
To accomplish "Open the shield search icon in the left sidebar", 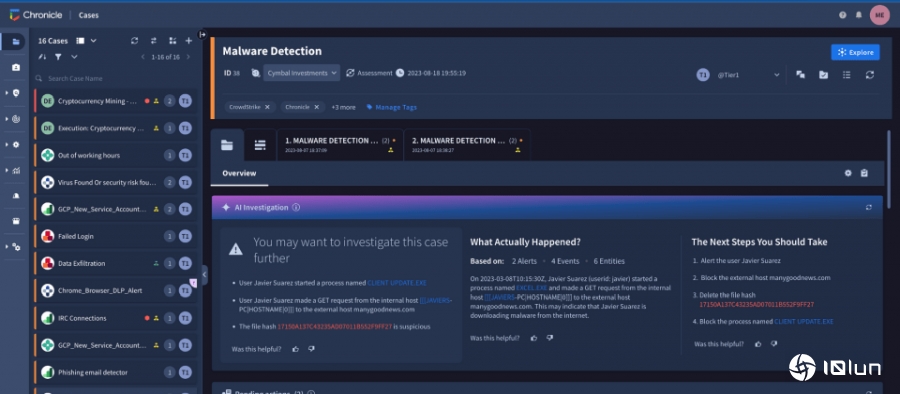I will click(16, 93).
